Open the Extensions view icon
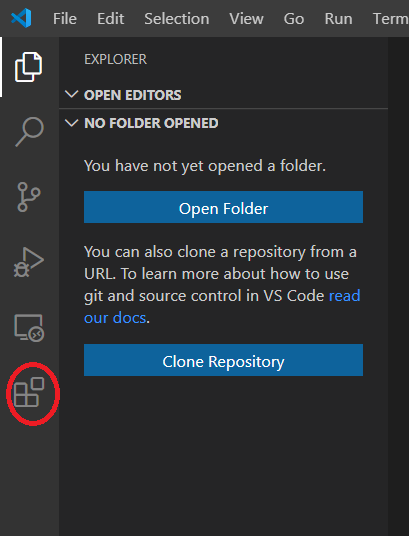 29,392
